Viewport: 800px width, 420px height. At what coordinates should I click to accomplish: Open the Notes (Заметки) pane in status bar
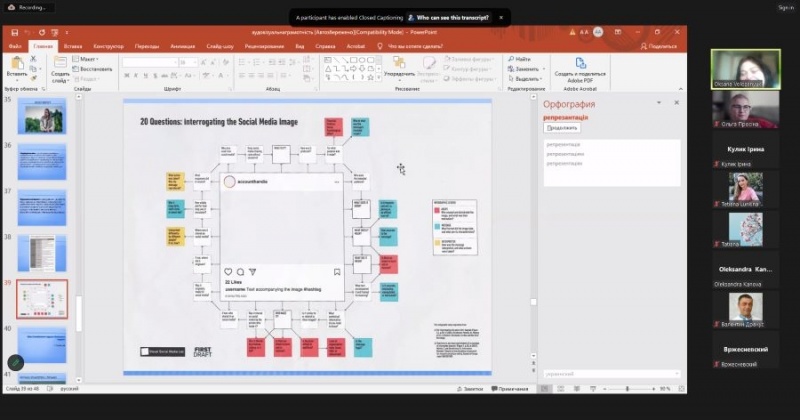point(469,388)
